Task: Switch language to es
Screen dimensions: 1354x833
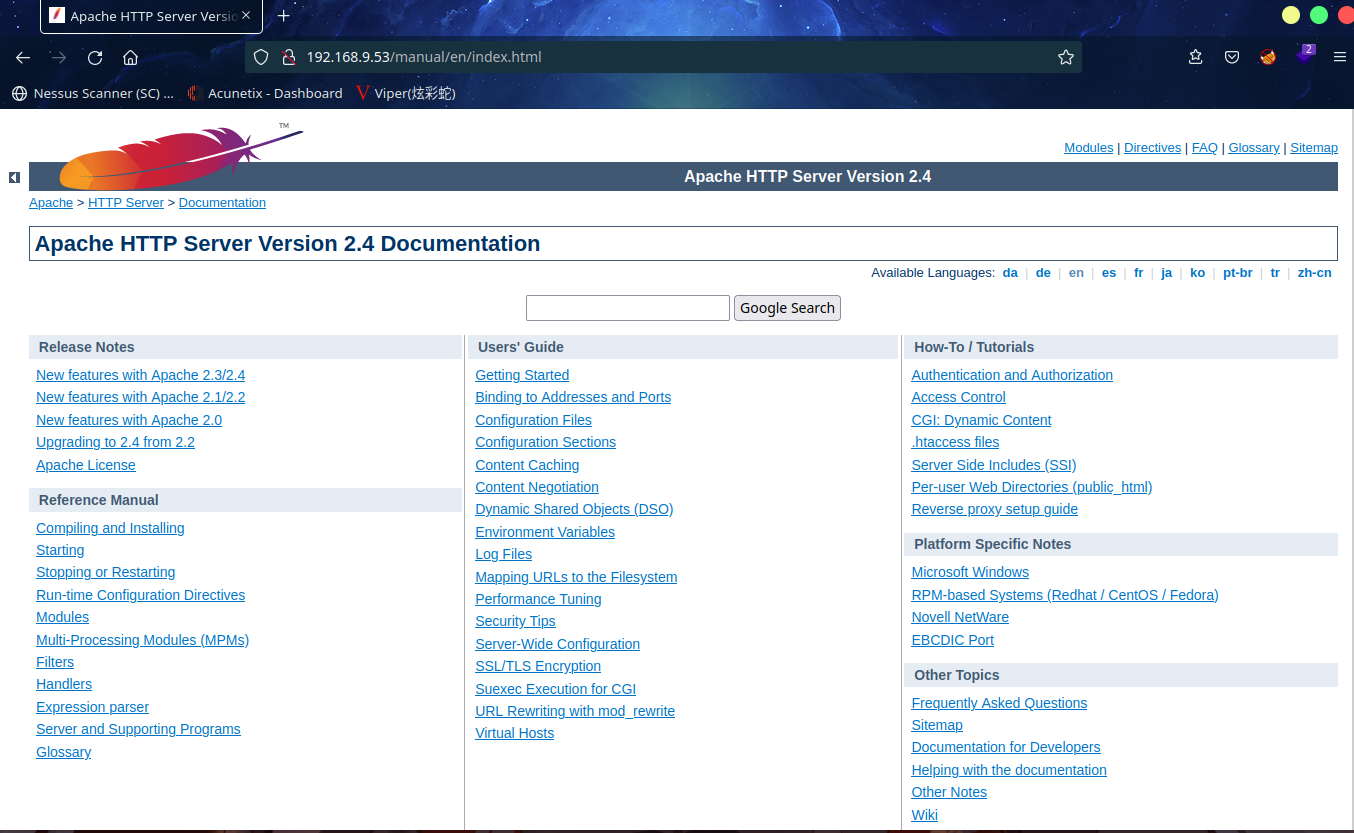Action: 1109,272
